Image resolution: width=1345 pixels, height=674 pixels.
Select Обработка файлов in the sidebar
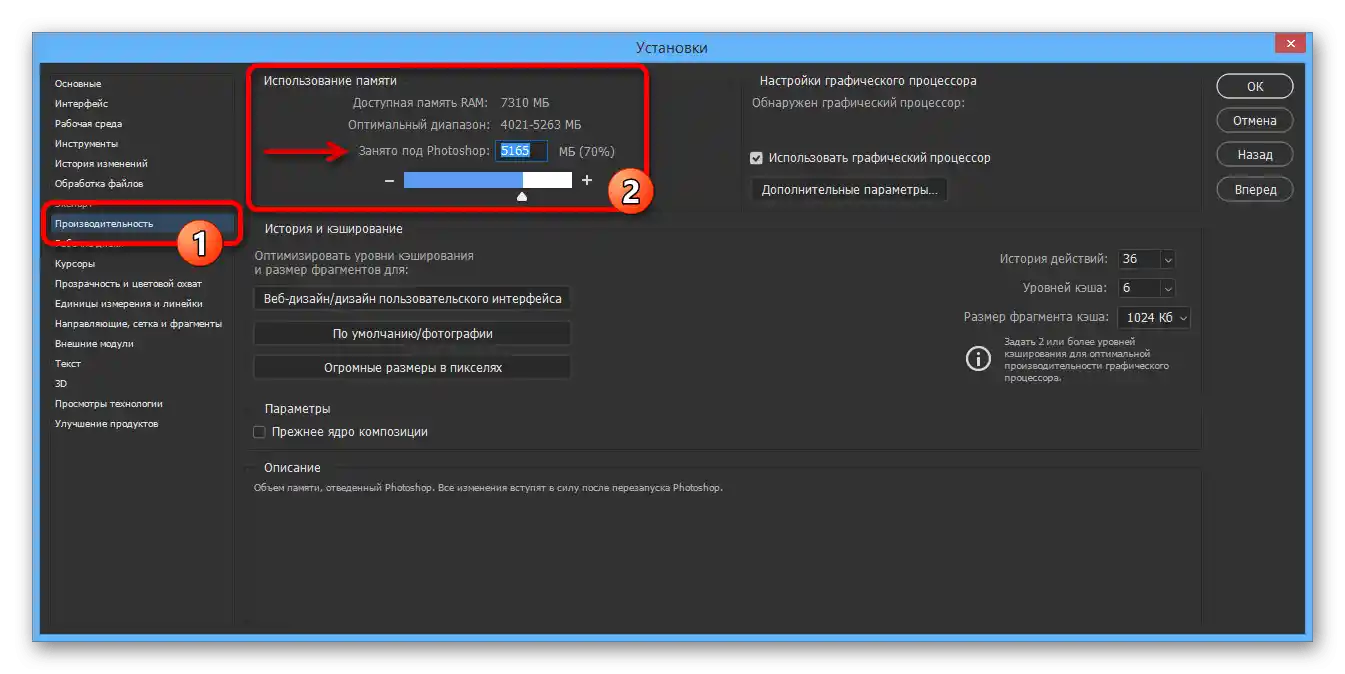[x=98, y=184]
